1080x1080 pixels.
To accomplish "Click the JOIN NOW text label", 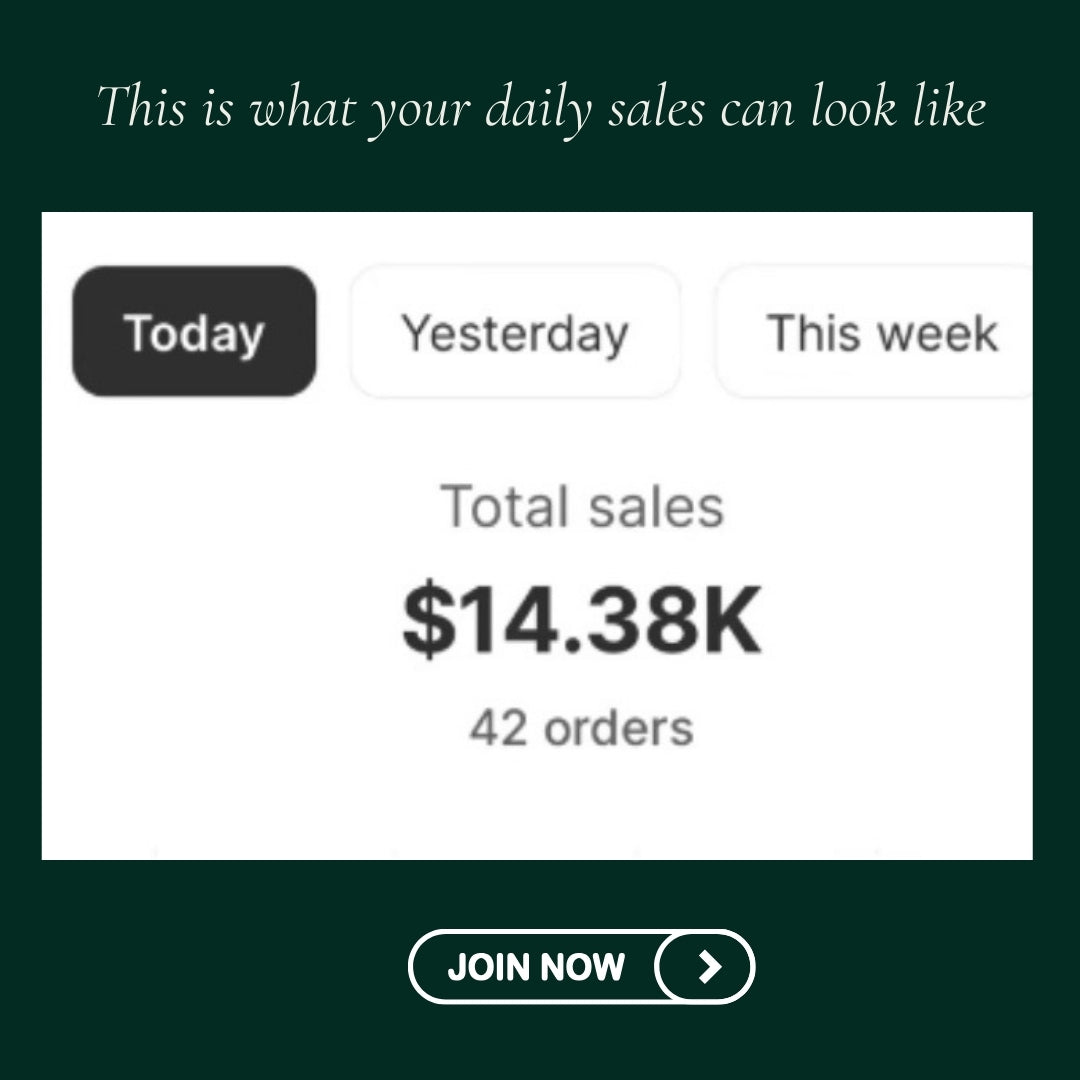I will tap(536, 967).
